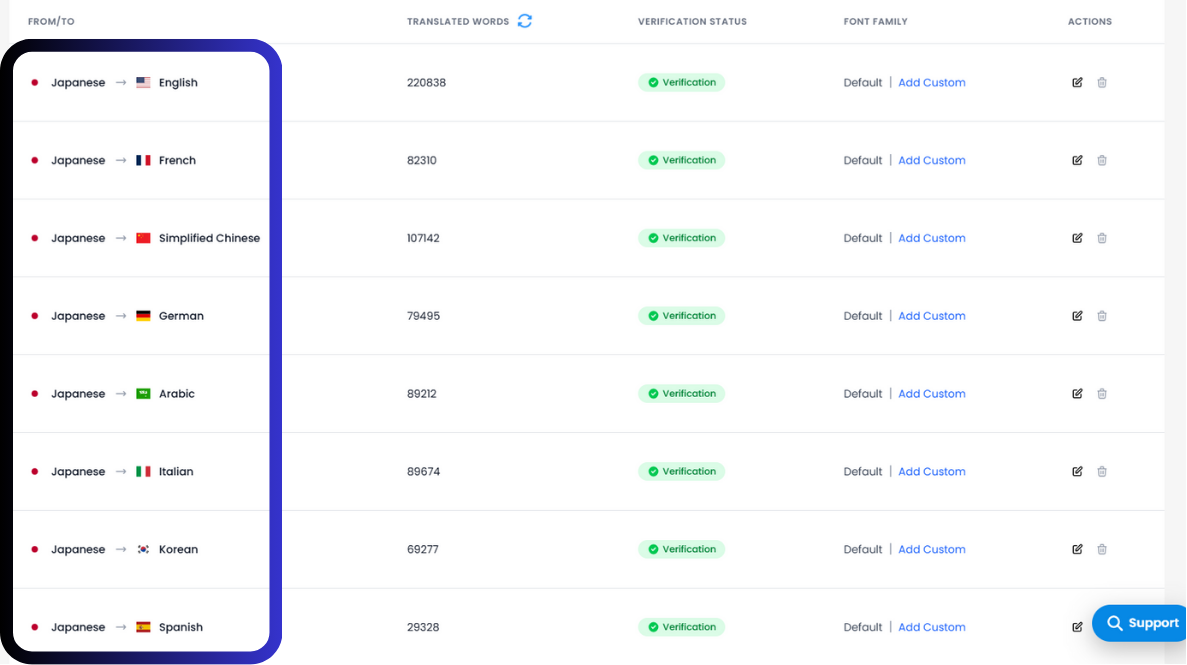This screenshot has width=1187, height=665.
Task: Refresh the Translated Words counts
Action: 527,21
